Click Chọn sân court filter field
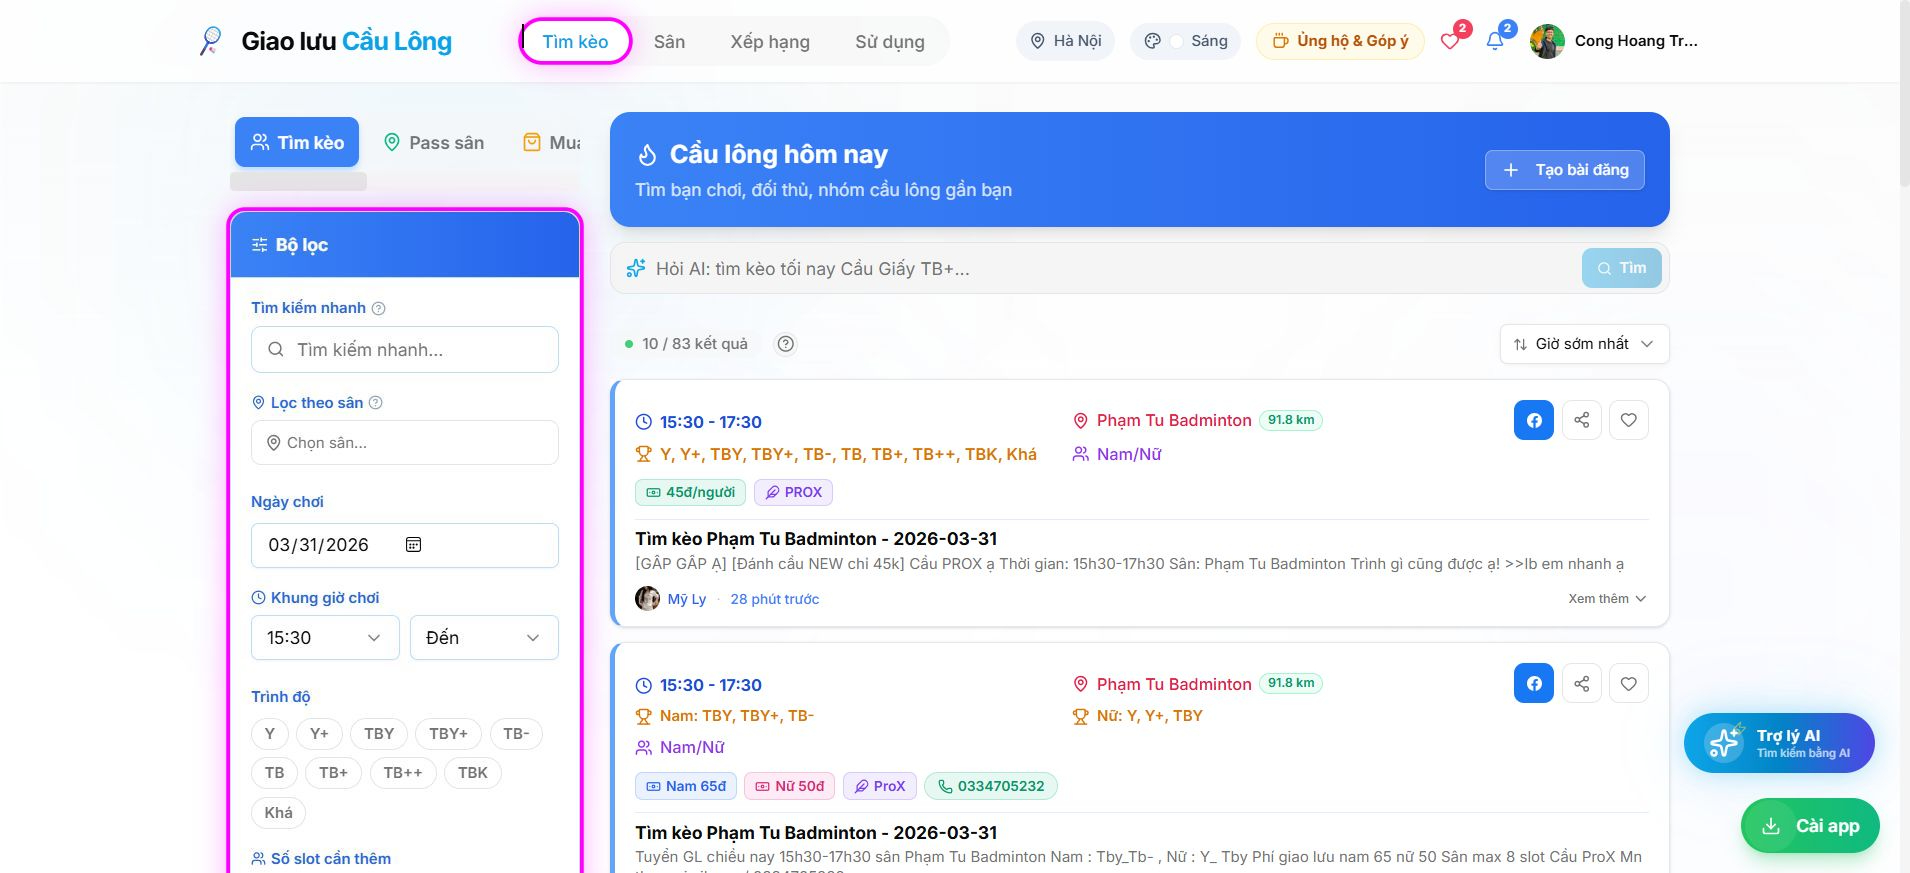The height and width of the screenshot is (873, 1910). [405, 443]
